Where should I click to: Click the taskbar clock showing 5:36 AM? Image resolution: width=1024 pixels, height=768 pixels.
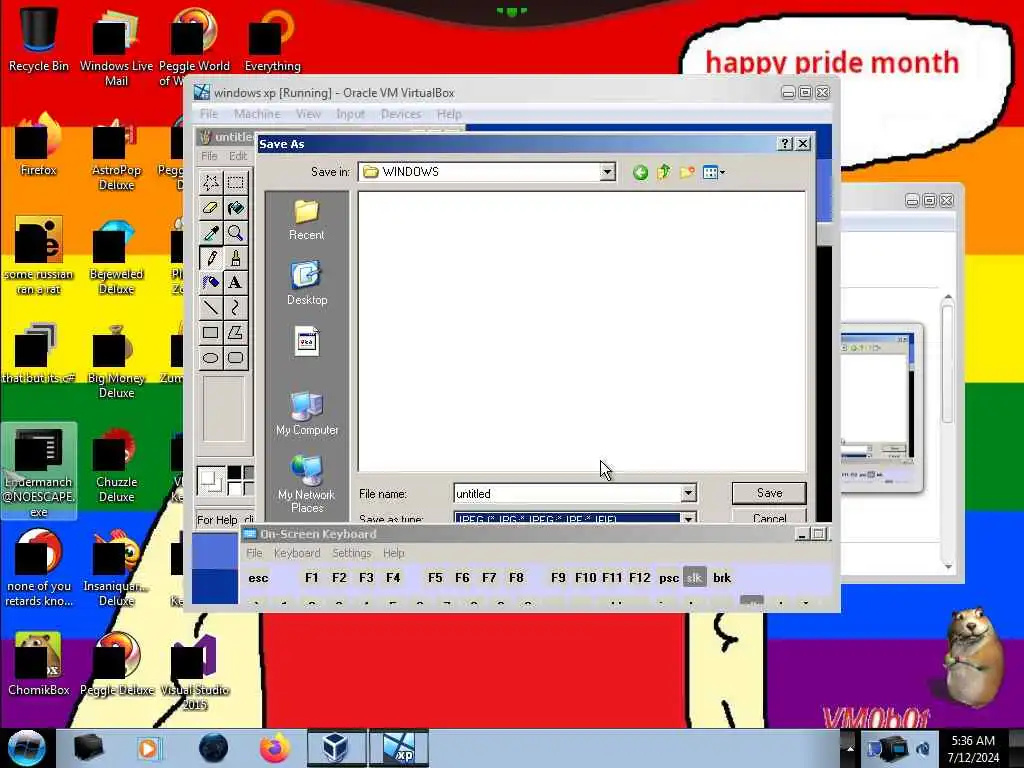[973, 748]
